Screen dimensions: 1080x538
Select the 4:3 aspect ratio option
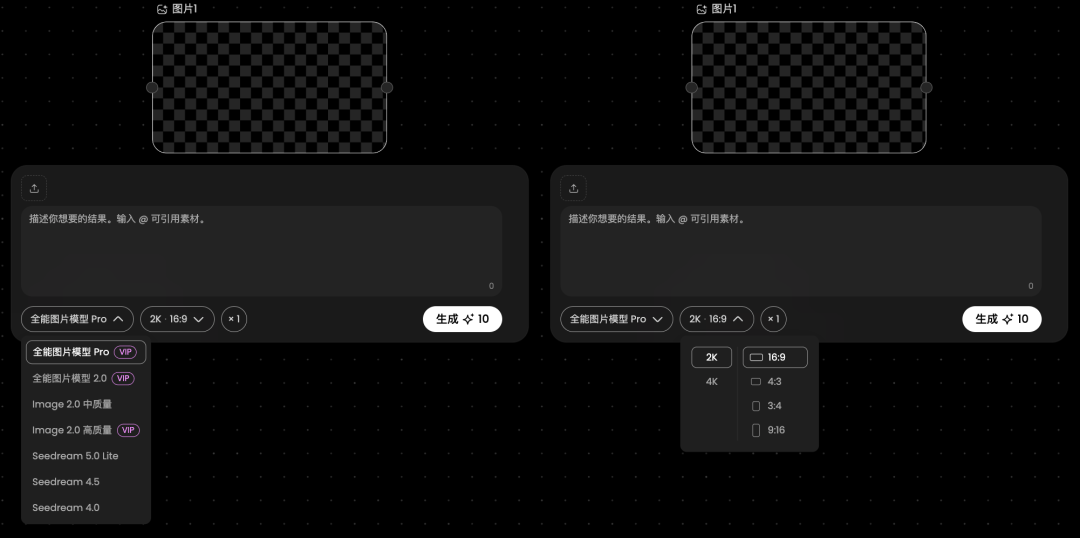coord(775,382)
